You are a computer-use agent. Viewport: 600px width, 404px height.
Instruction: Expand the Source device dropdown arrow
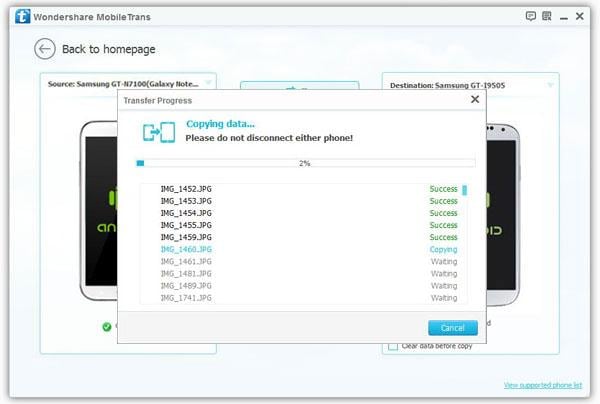tap(208, 83)
